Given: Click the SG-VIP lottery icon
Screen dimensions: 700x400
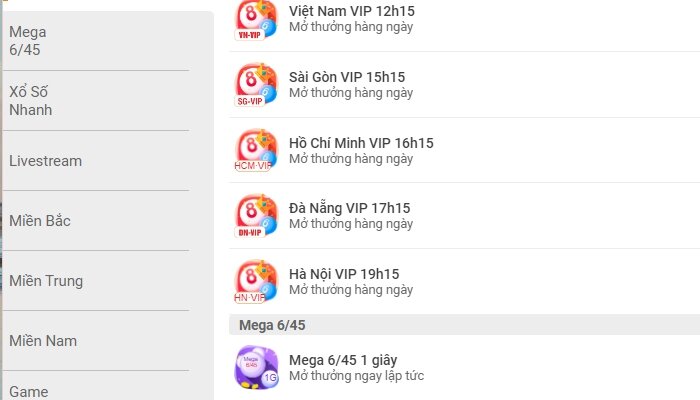Looking at the screenshot, I should click(x=256, y=85).
